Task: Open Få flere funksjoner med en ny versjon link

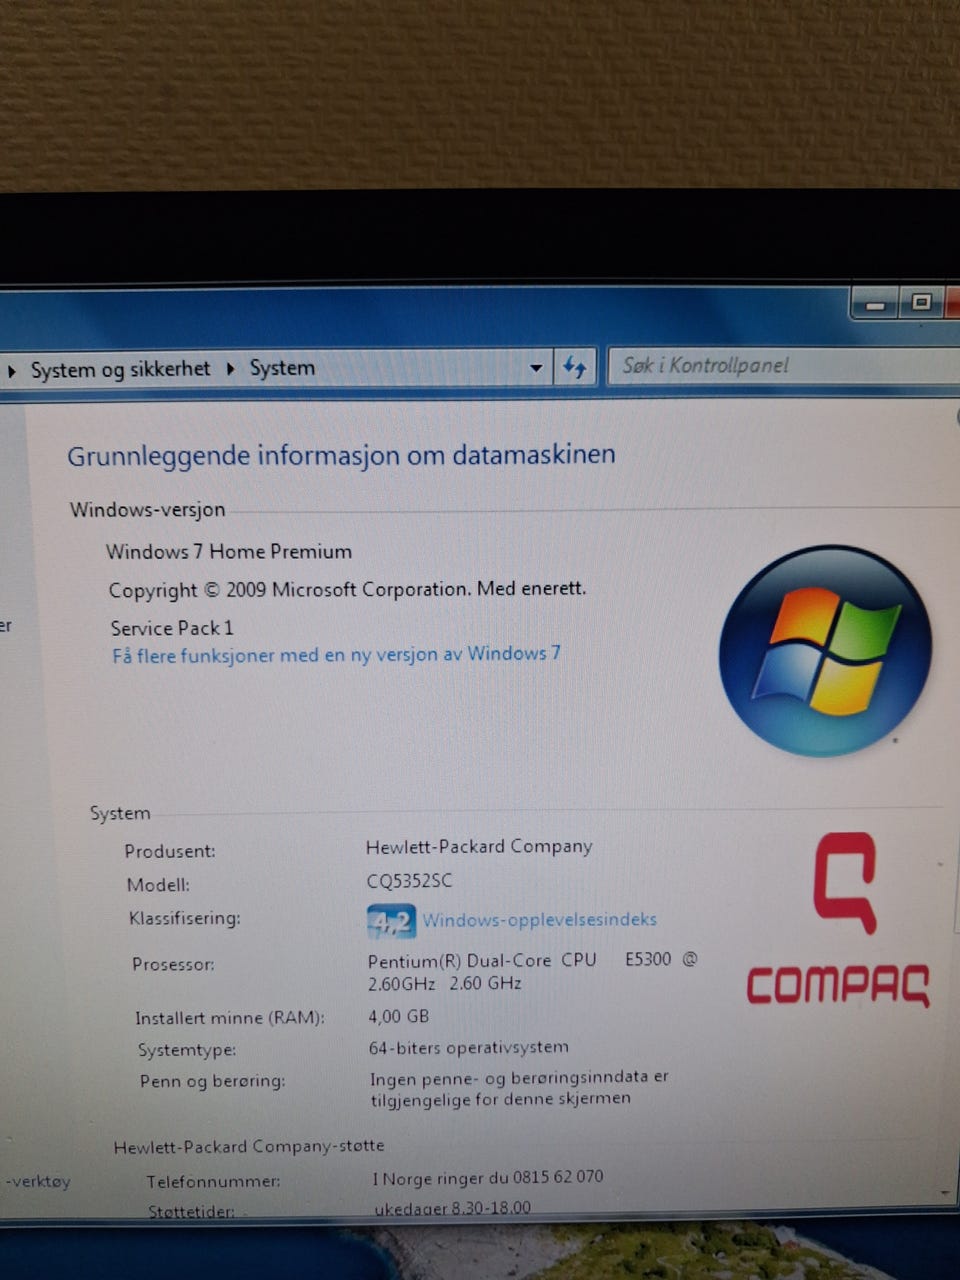Action: pyautogui.click(x=336, y=655)
